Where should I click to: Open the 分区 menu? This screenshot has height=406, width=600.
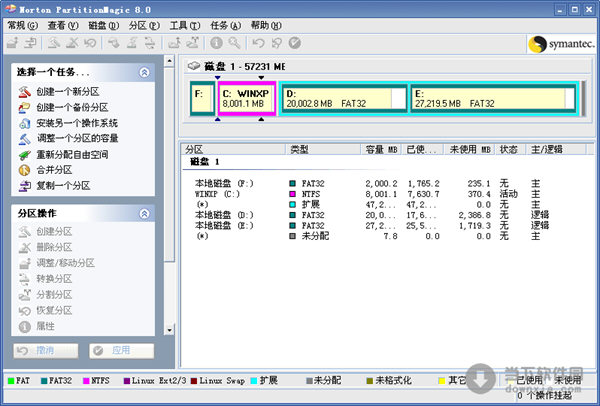point(144,26)
